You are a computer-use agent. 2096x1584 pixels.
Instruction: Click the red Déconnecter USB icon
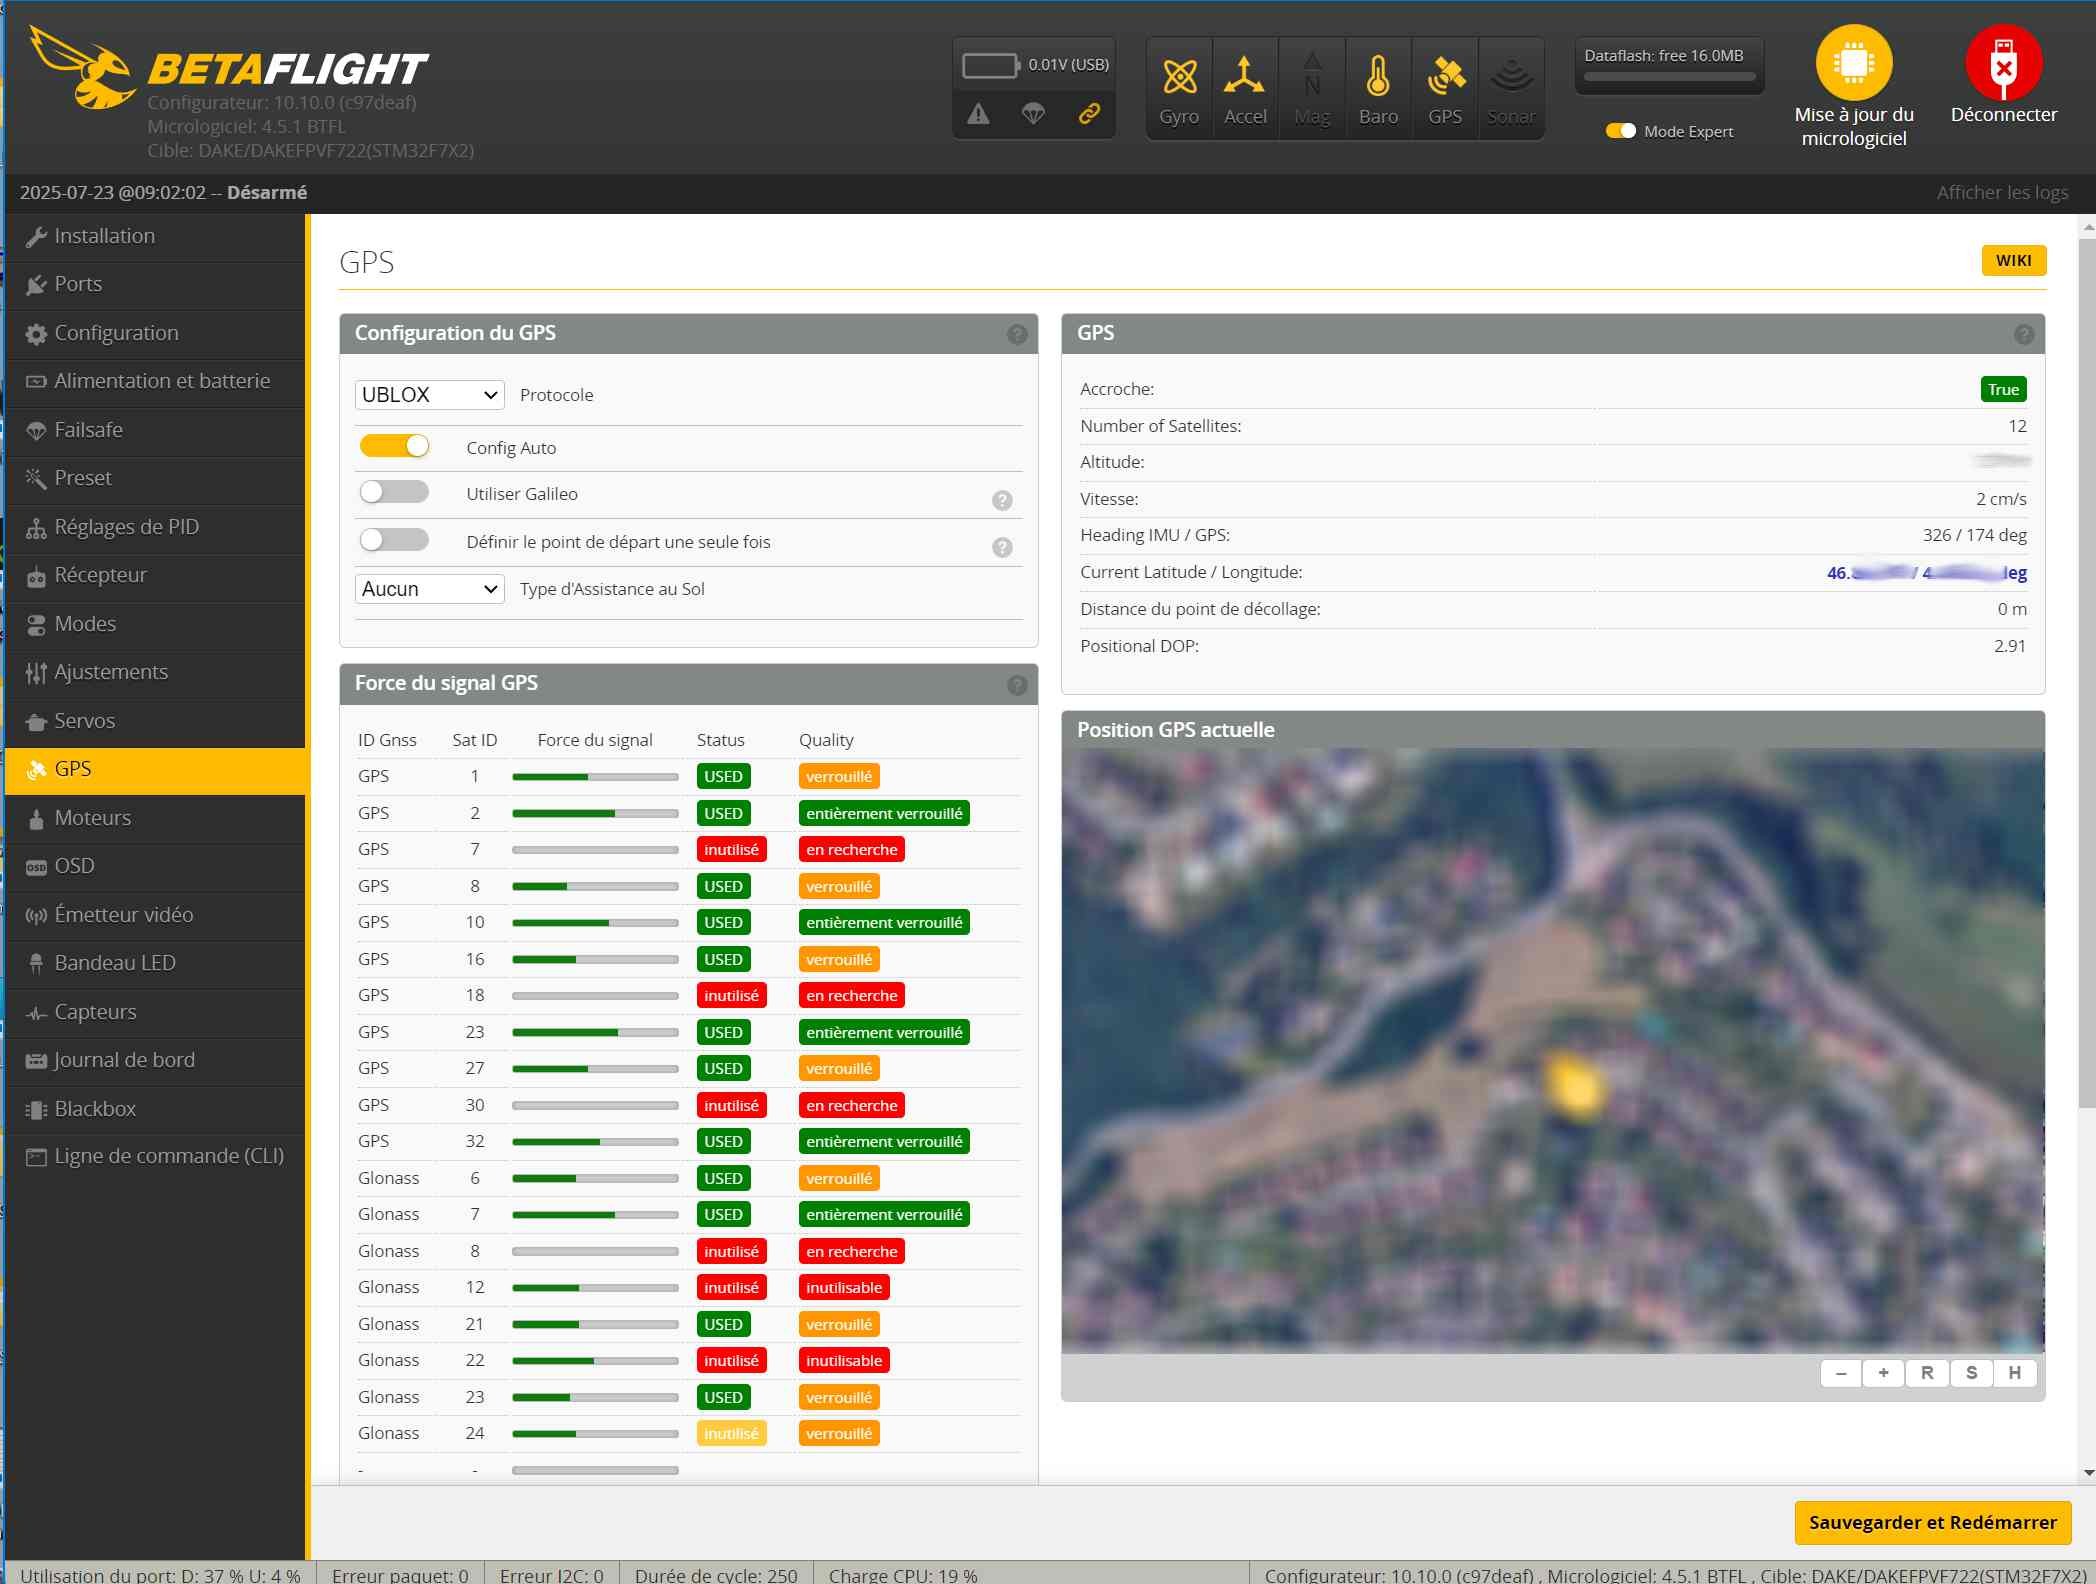click(x=2003, y=63)
